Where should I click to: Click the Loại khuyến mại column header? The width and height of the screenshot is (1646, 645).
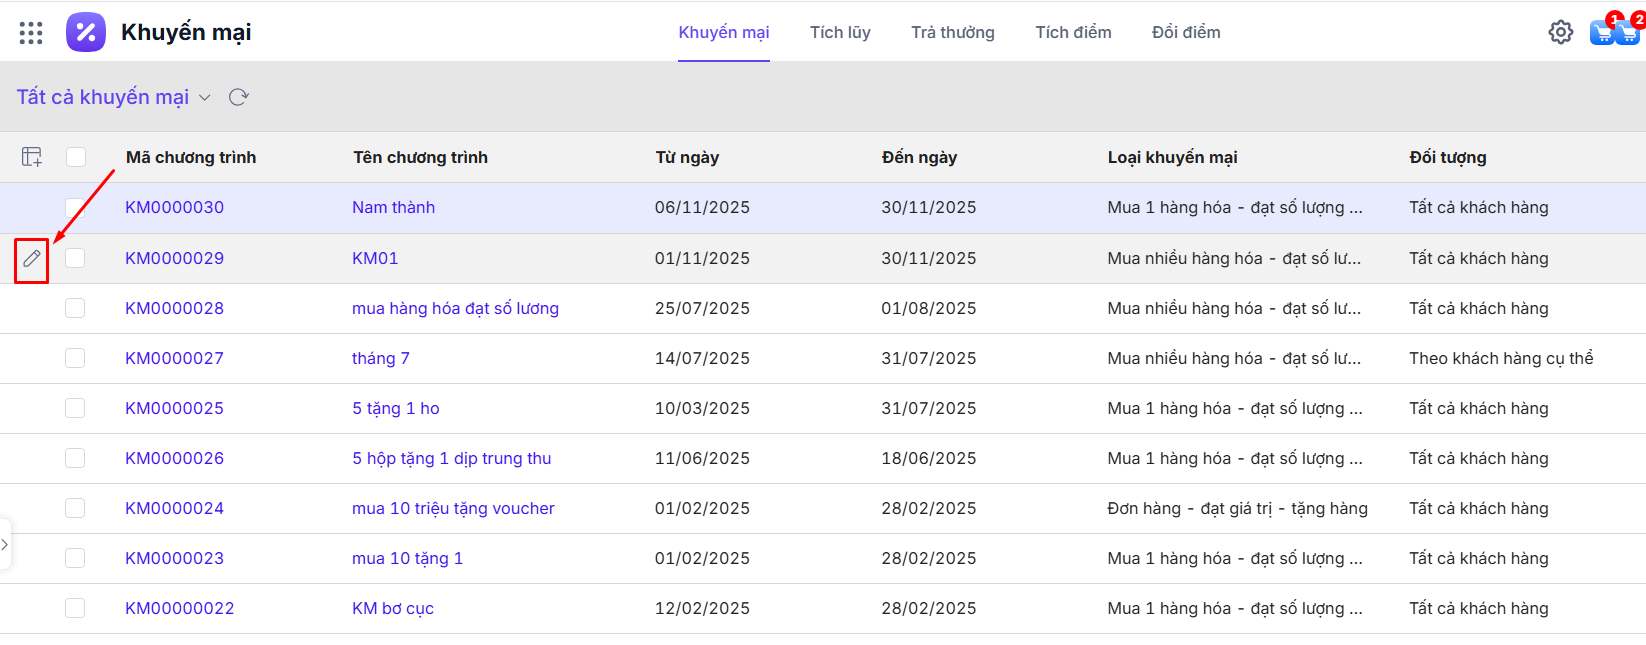(1172, 157)
